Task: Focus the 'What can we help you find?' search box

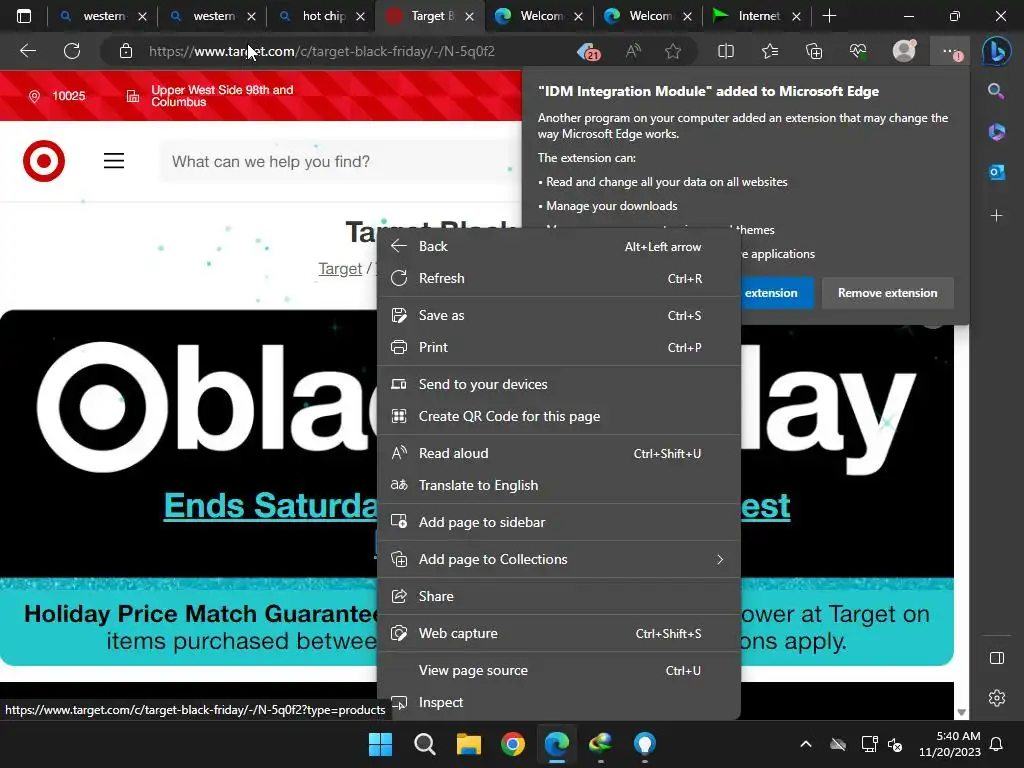Action: tap(340, 161)
